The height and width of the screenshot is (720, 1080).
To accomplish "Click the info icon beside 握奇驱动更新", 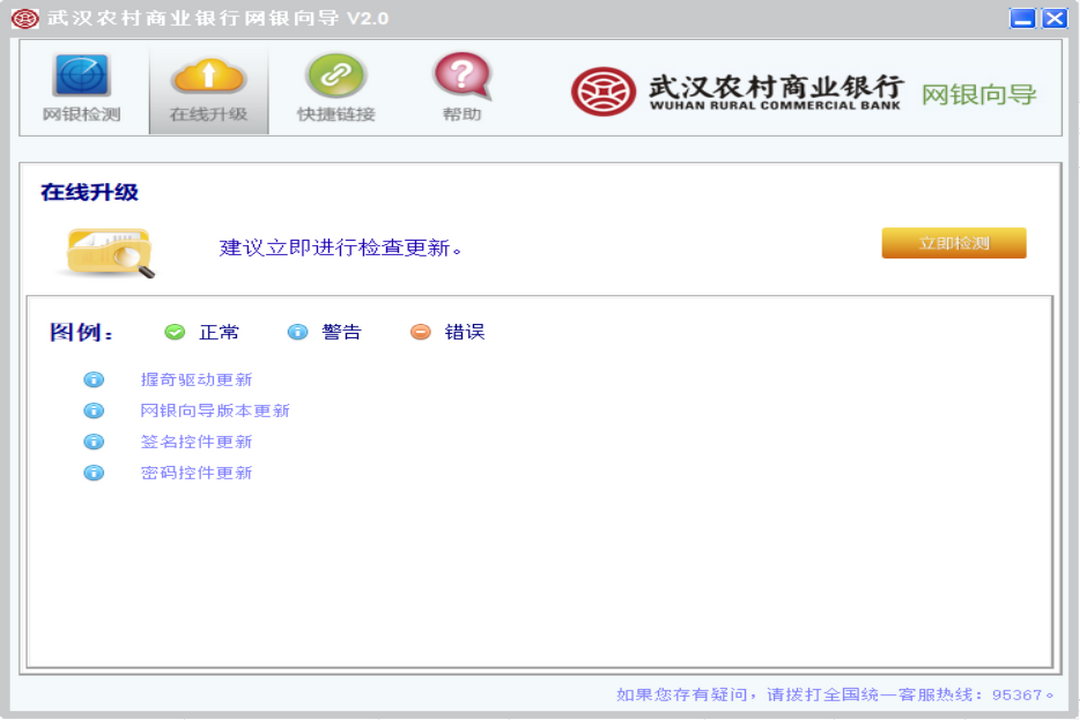I will point(93,378).
